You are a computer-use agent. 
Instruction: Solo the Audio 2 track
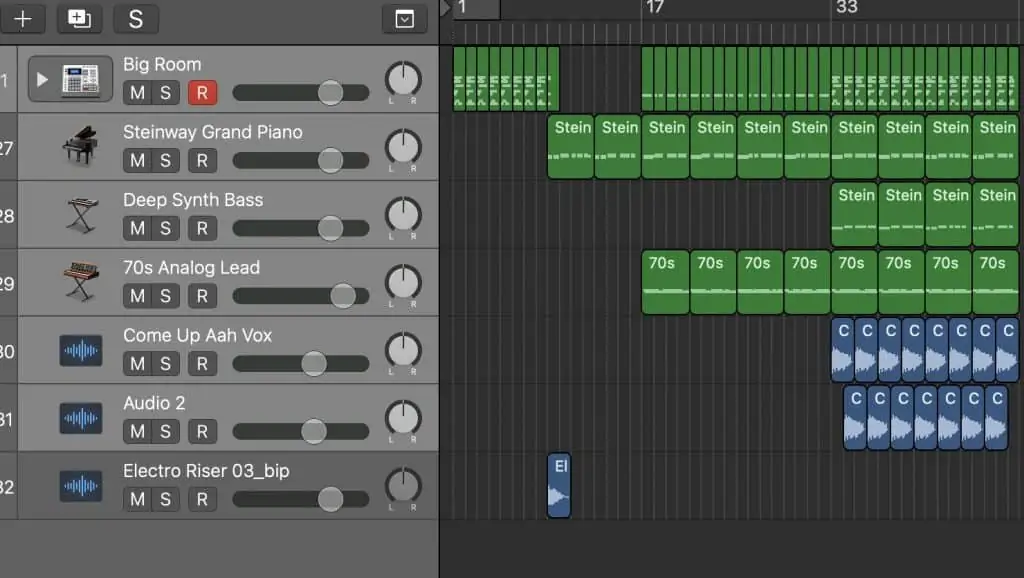tap(166, 432)
